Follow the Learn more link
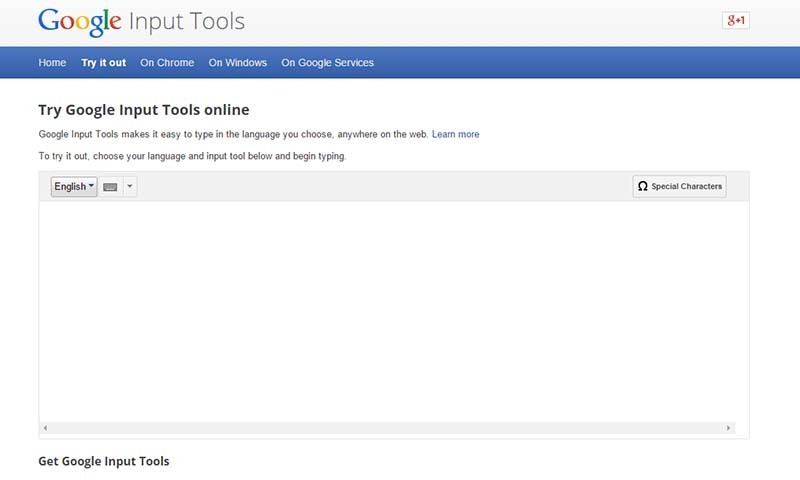The image size is (800, 480). click(456, 134)
